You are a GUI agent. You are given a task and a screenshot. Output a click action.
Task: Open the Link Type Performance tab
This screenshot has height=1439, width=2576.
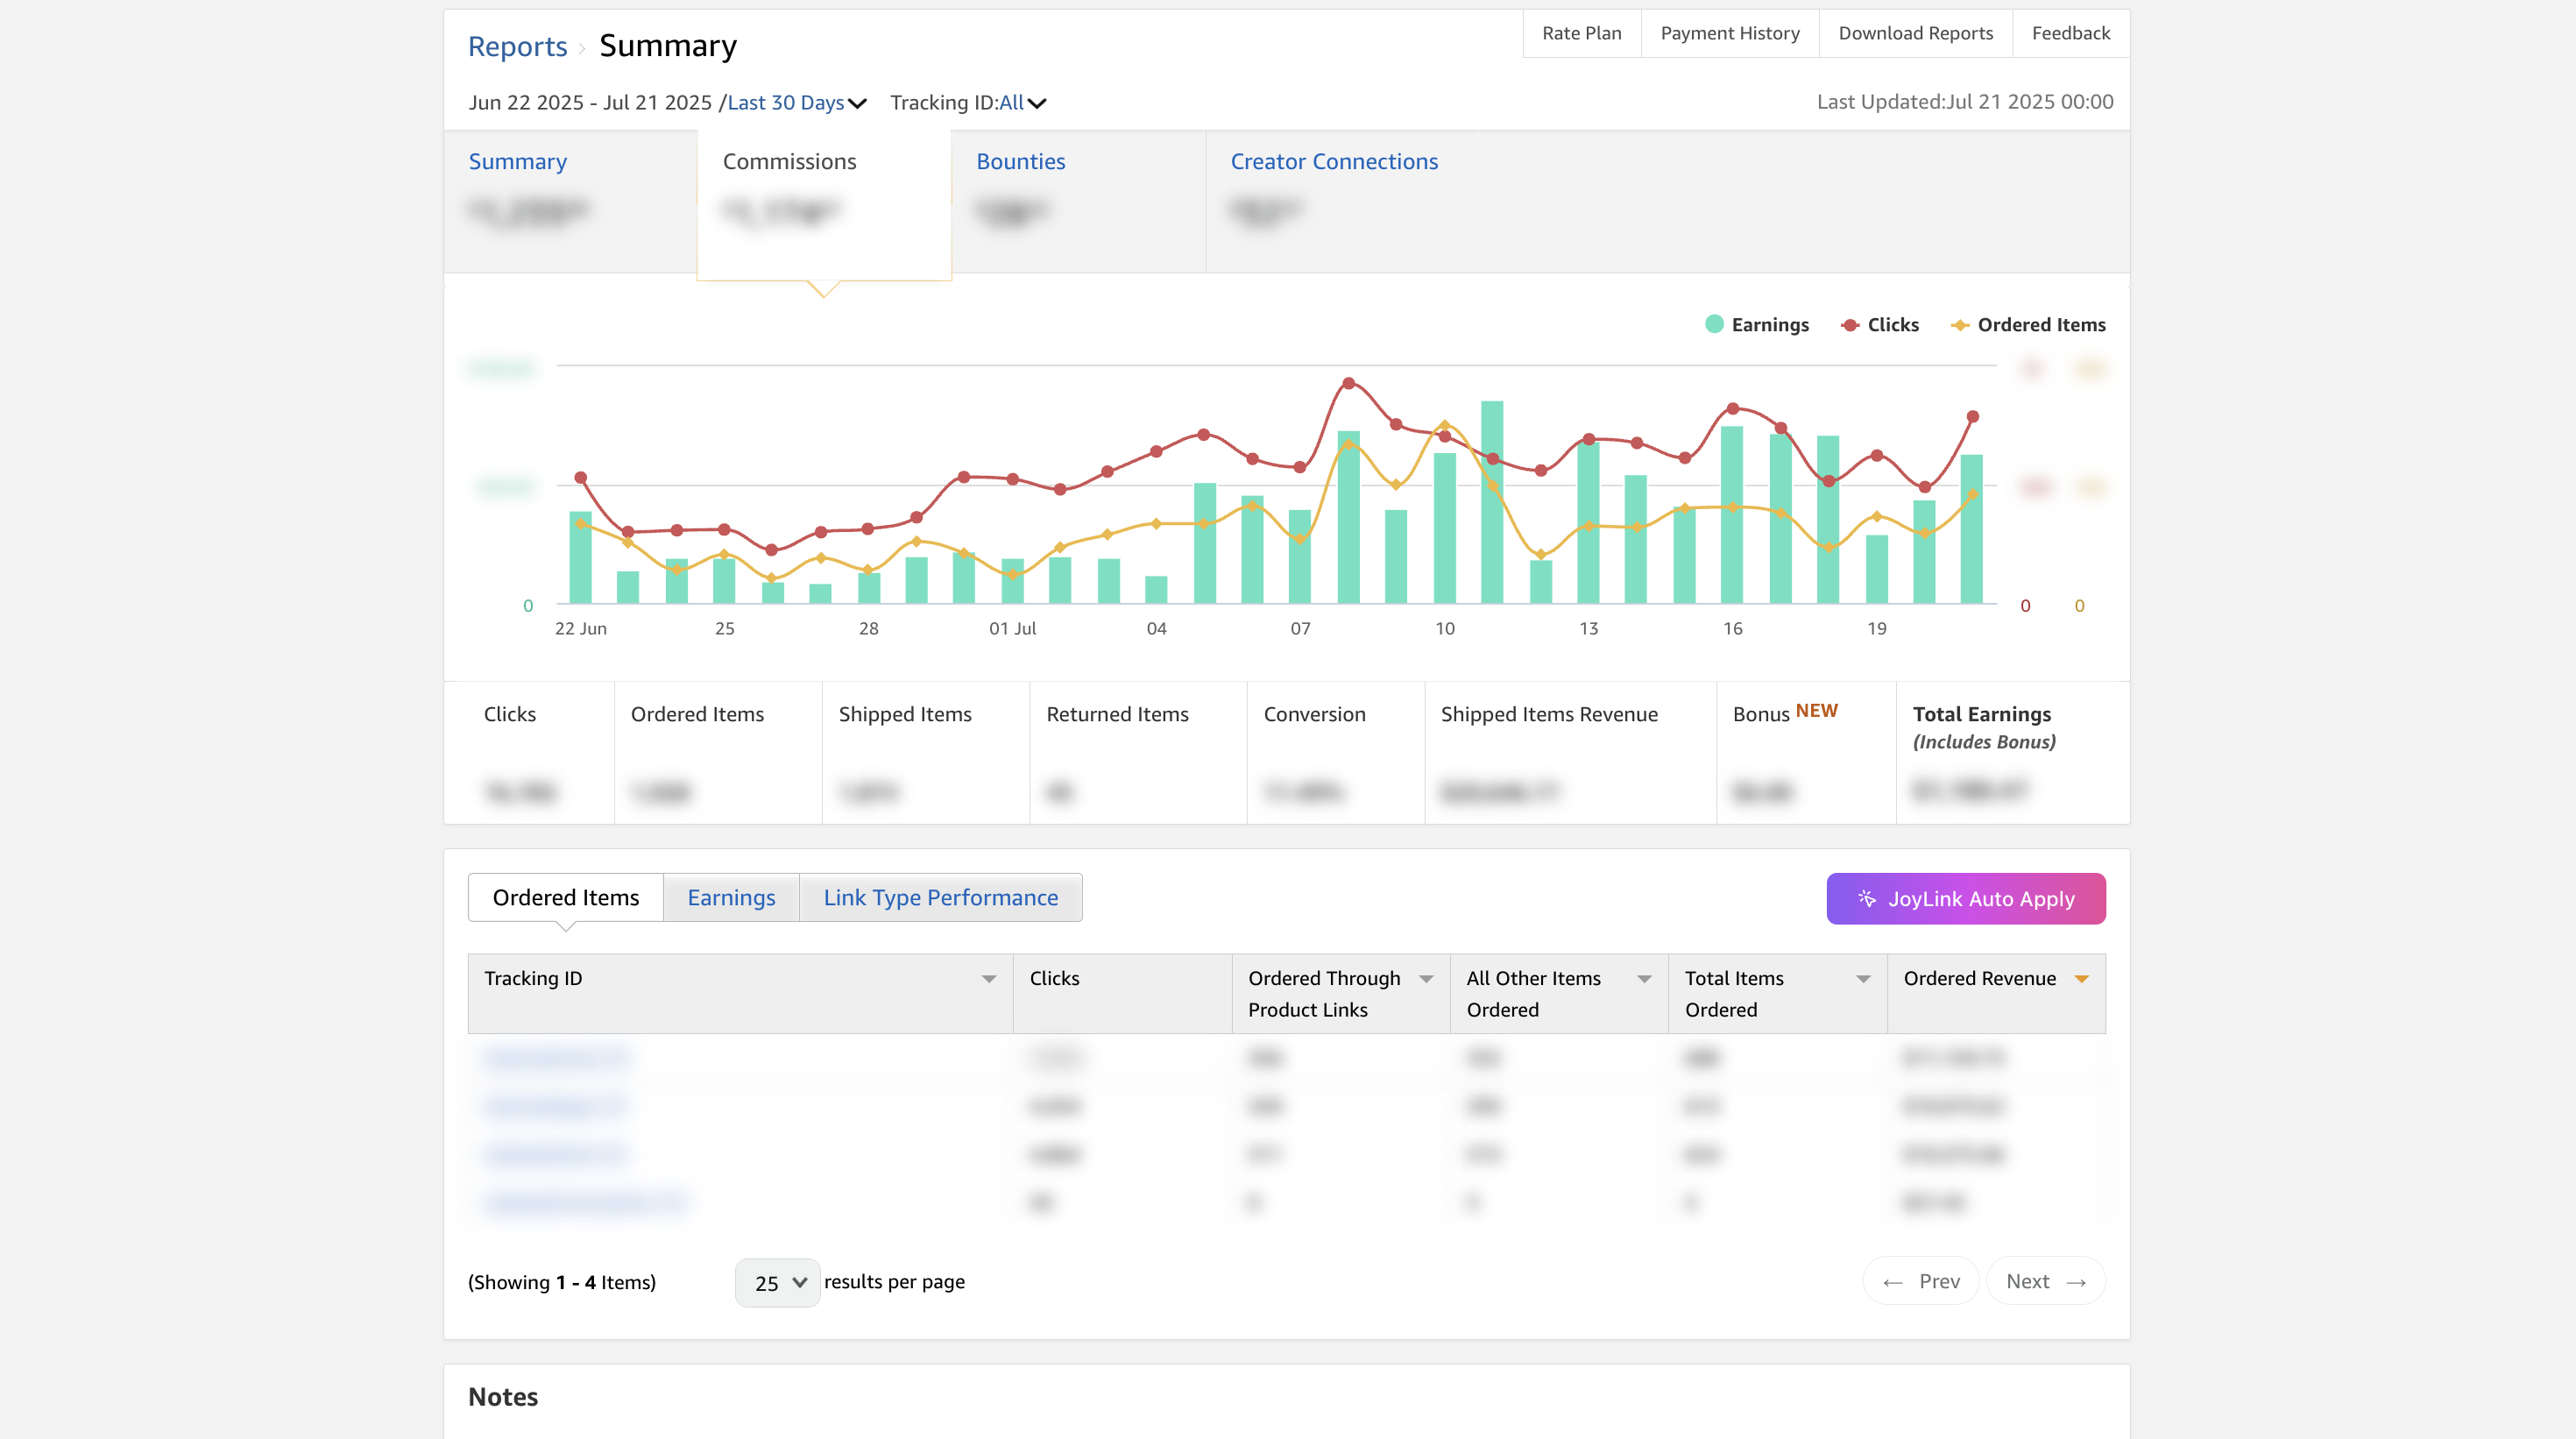(940, 897)
